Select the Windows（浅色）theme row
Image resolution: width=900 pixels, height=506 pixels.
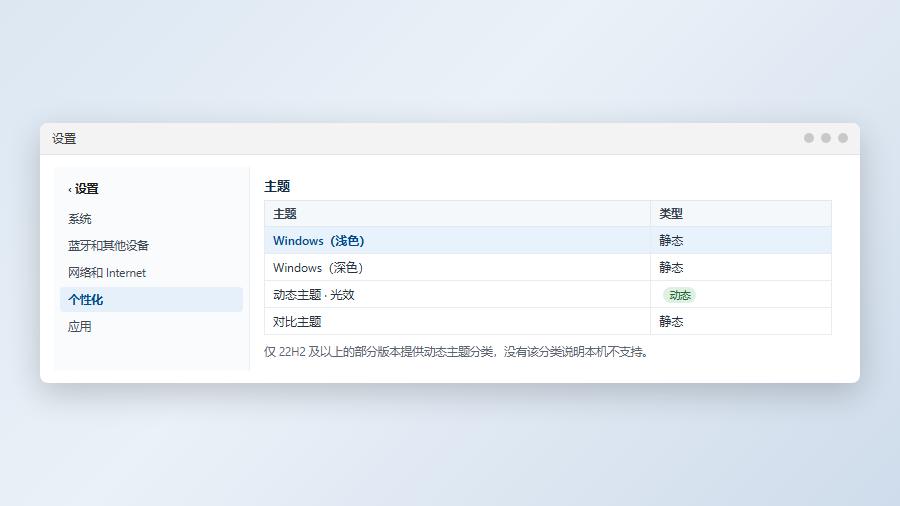point(548,240)
